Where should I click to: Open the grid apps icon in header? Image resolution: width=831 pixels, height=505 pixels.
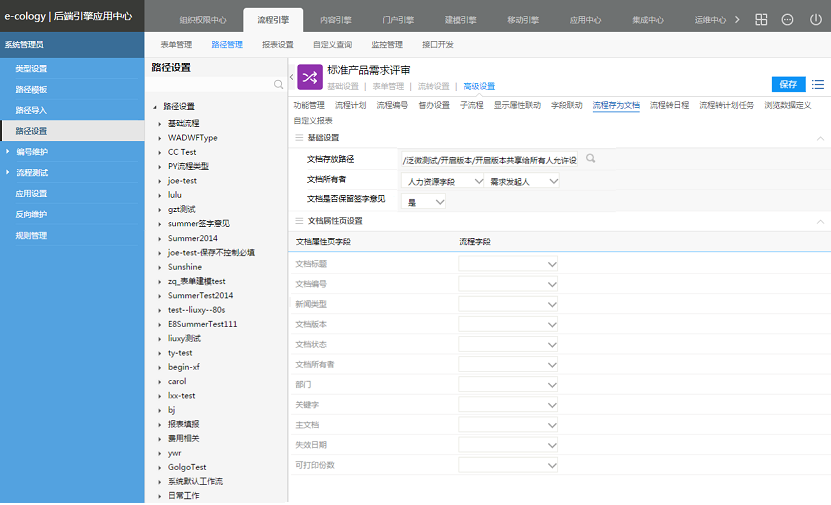(761, 20)
